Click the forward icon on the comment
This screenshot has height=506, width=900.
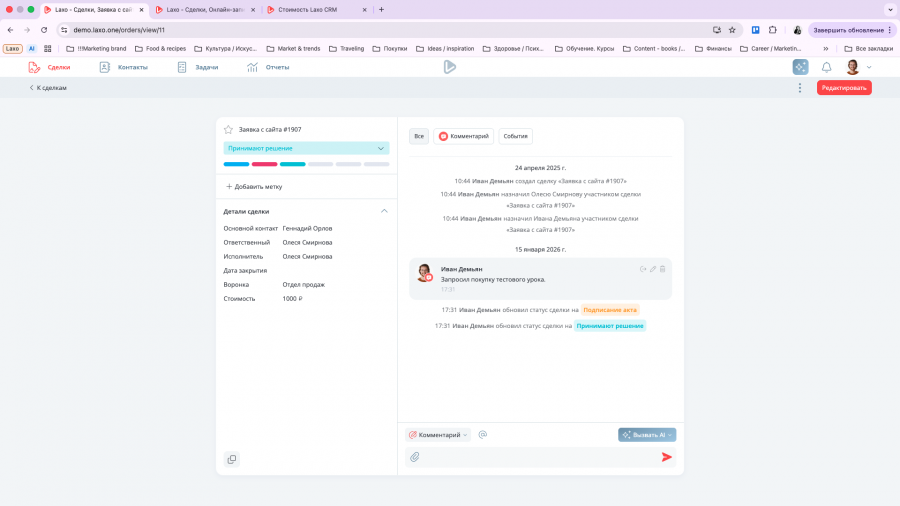coord(643,269)
